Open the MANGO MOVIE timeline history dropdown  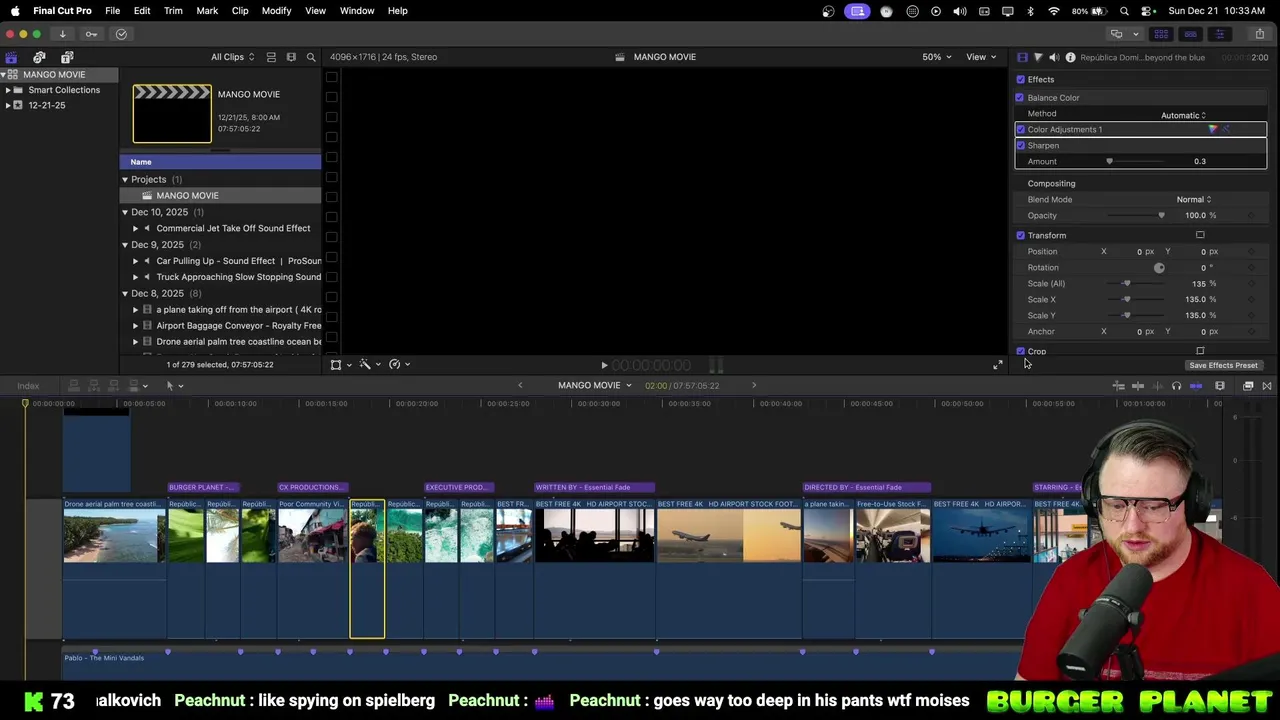coord(595,386)
